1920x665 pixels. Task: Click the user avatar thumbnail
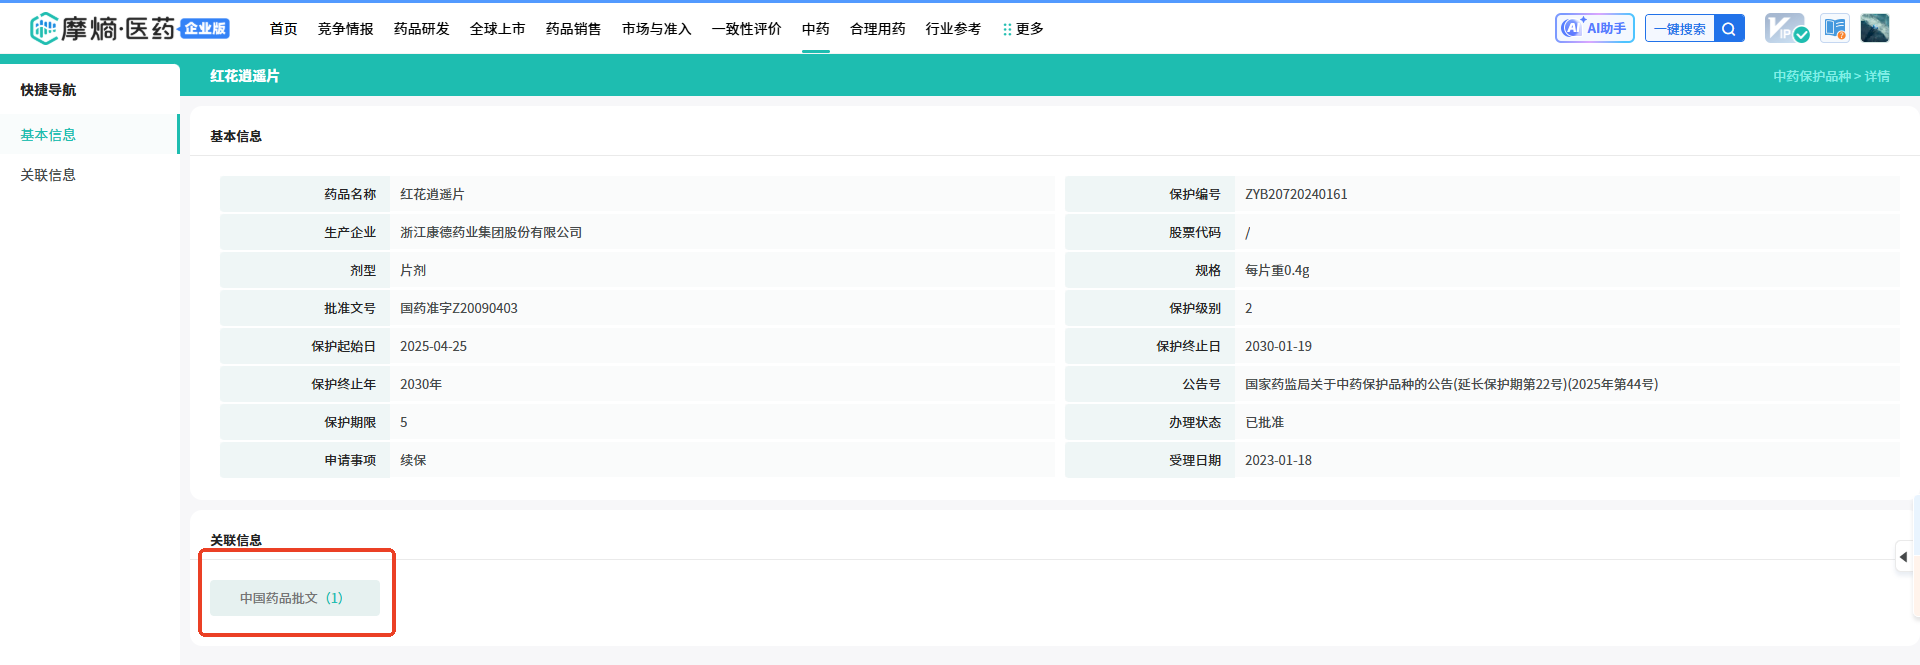point(1874,28)
